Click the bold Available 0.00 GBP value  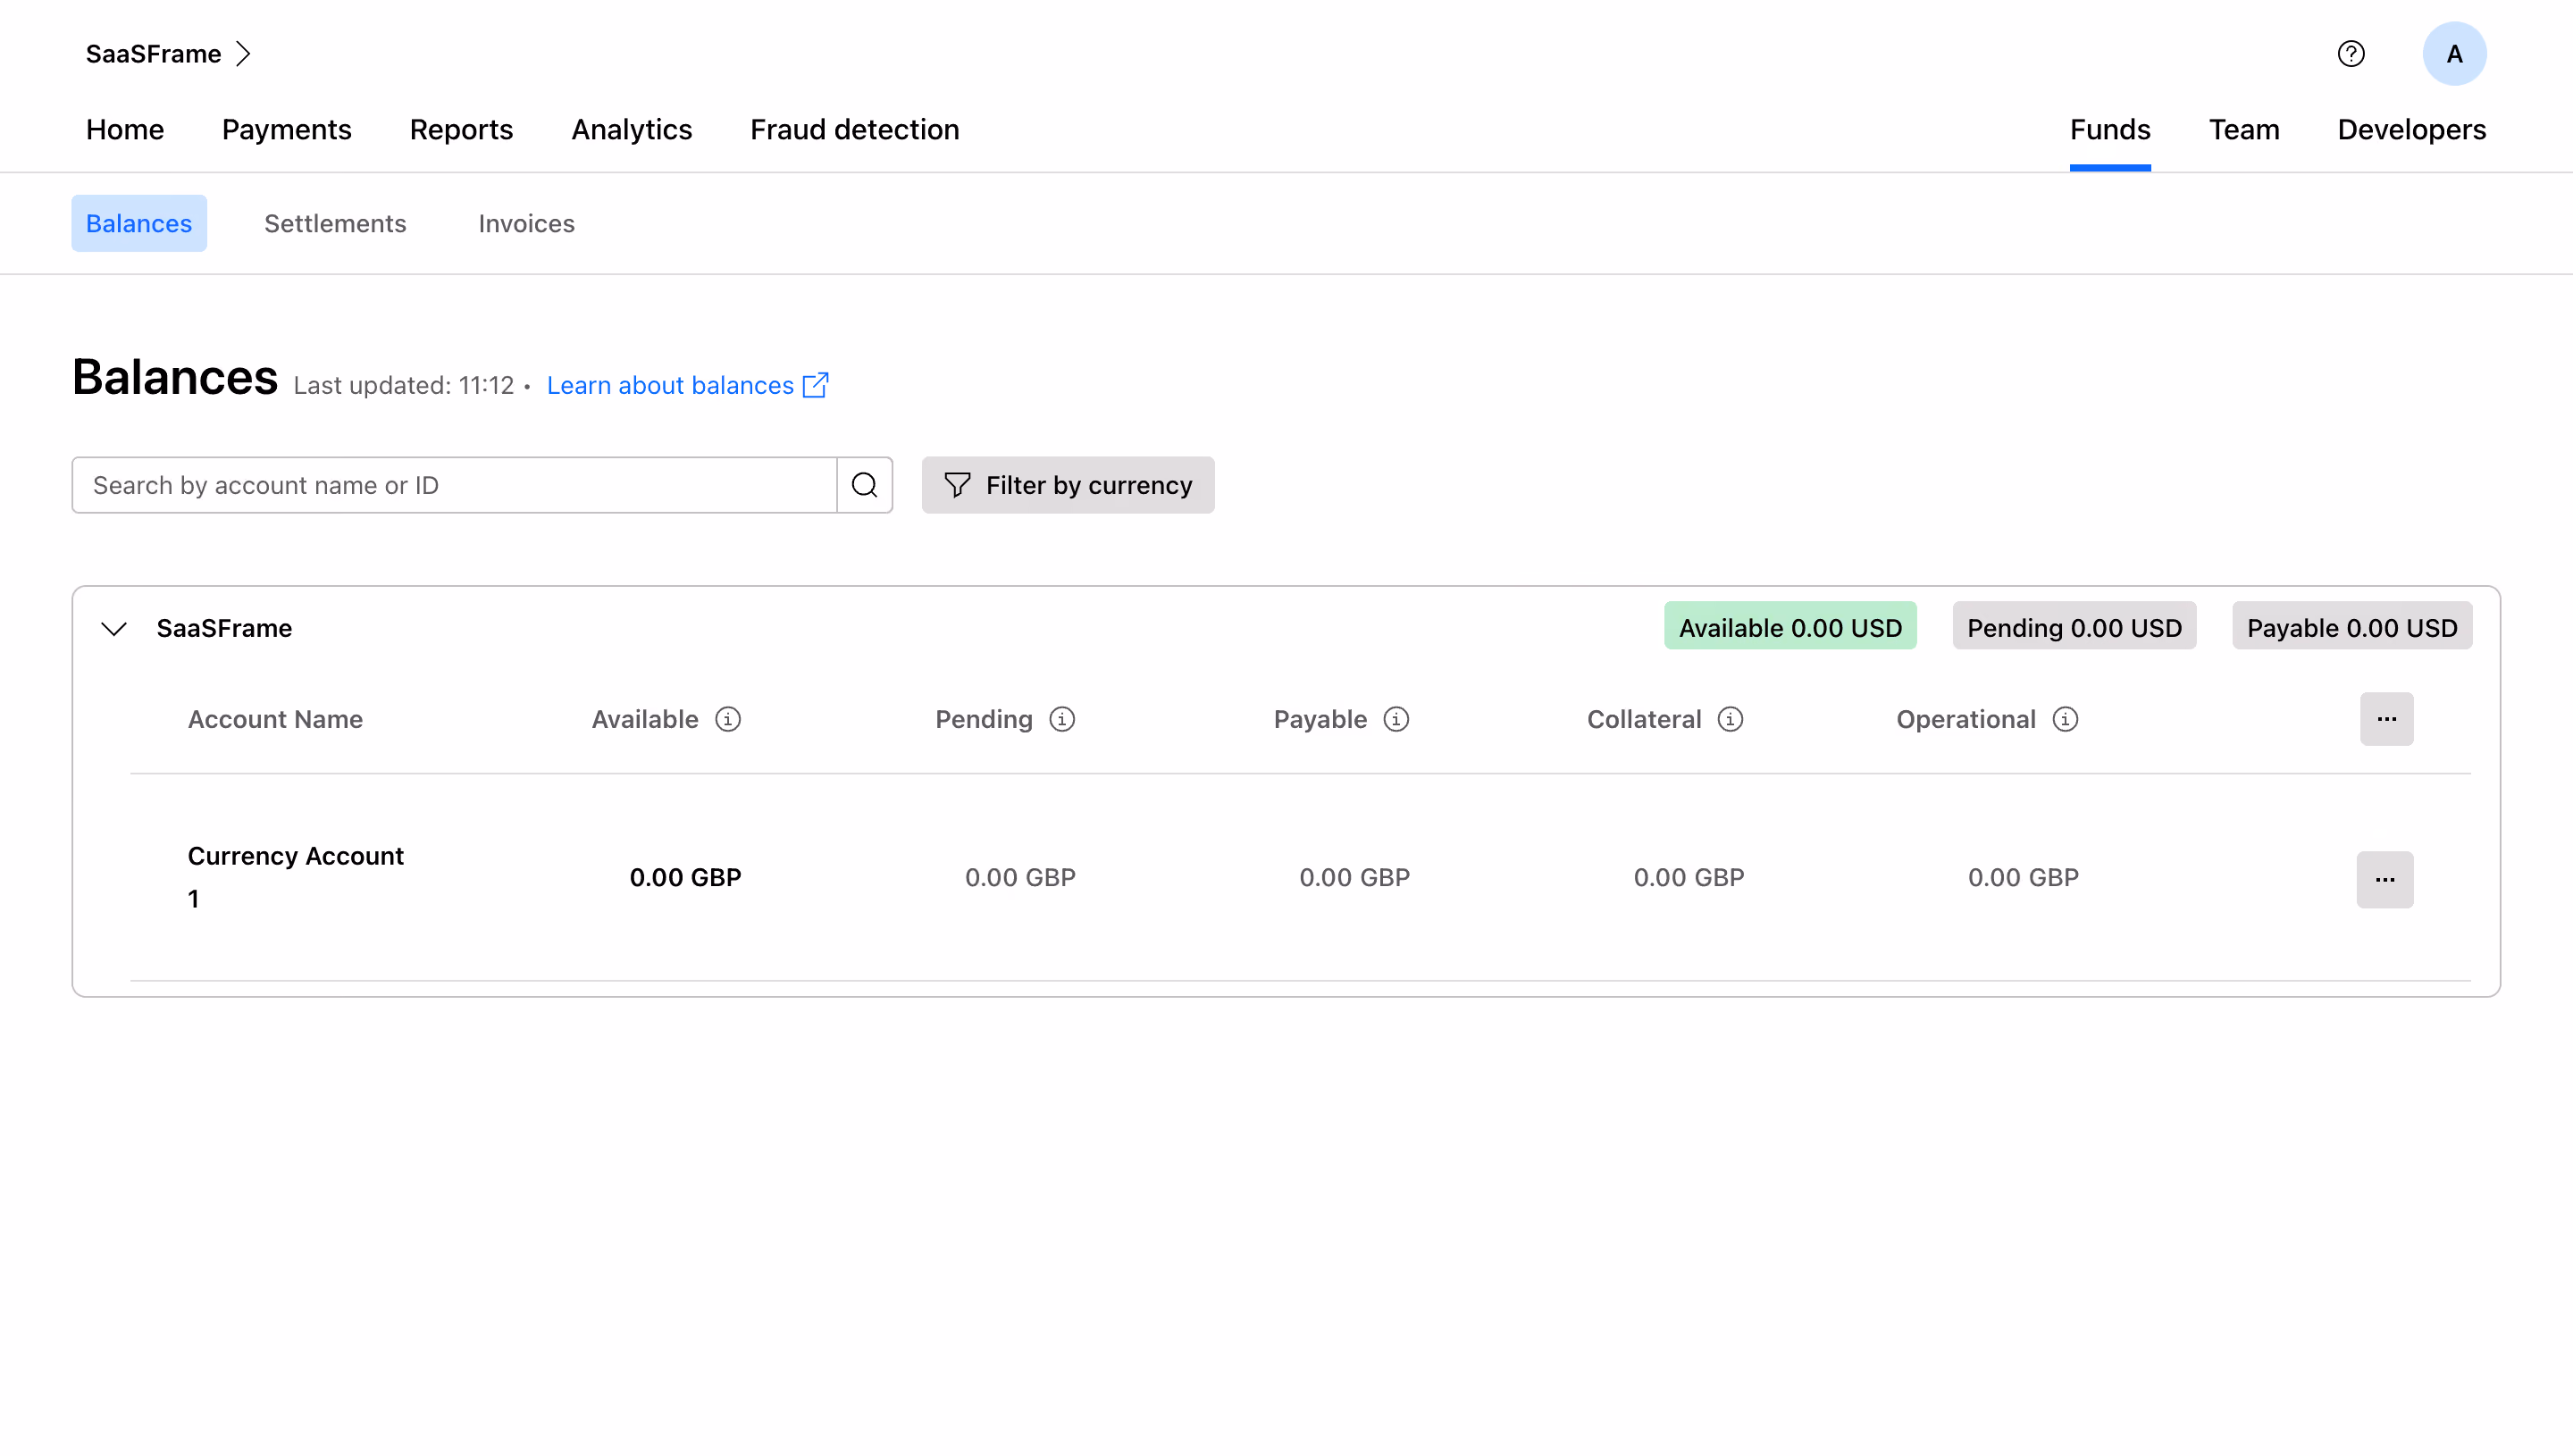[x=686, y=878]
